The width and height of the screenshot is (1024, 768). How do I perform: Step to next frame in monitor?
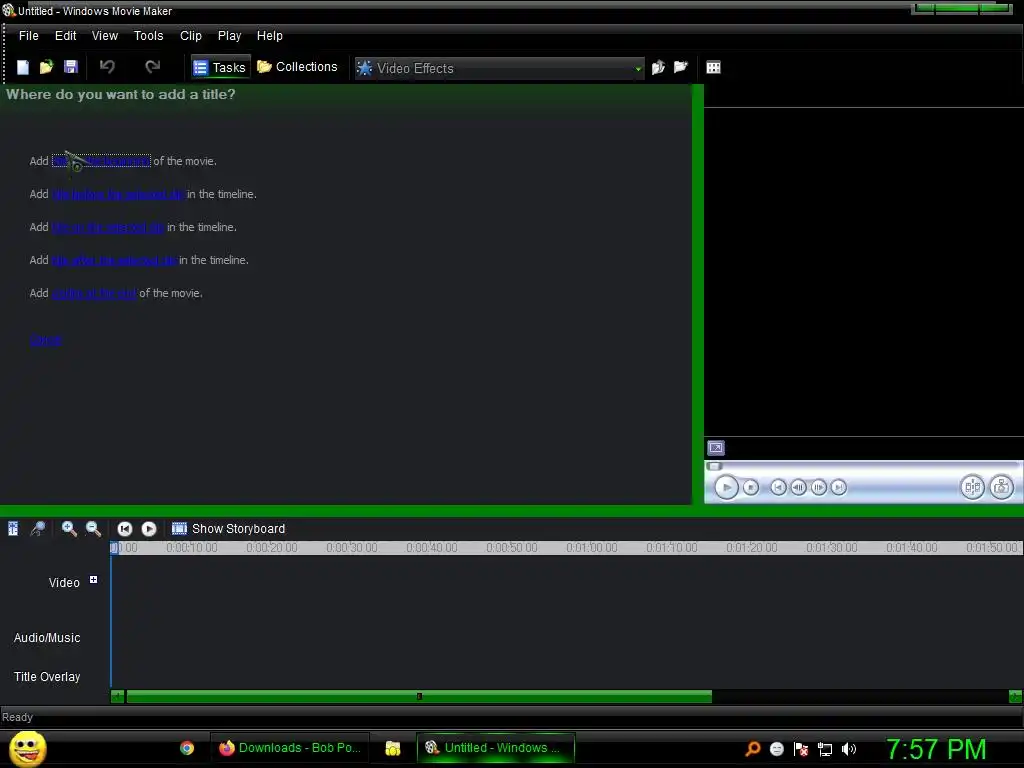pos(818,487)
